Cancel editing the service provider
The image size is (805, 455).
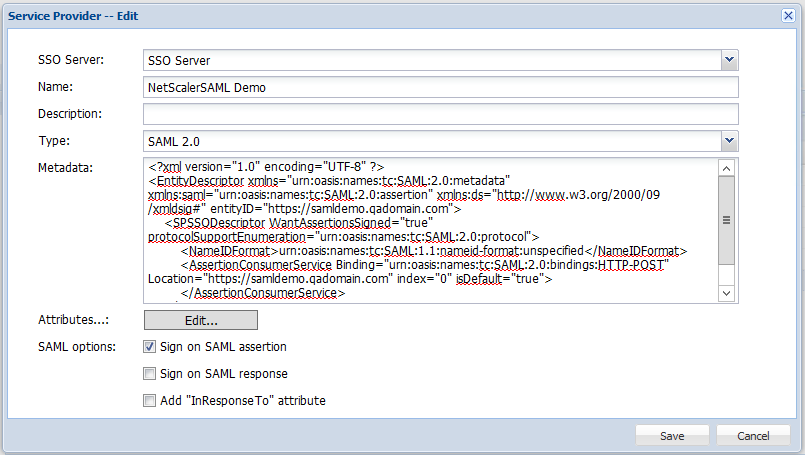[x=753, y=436]
